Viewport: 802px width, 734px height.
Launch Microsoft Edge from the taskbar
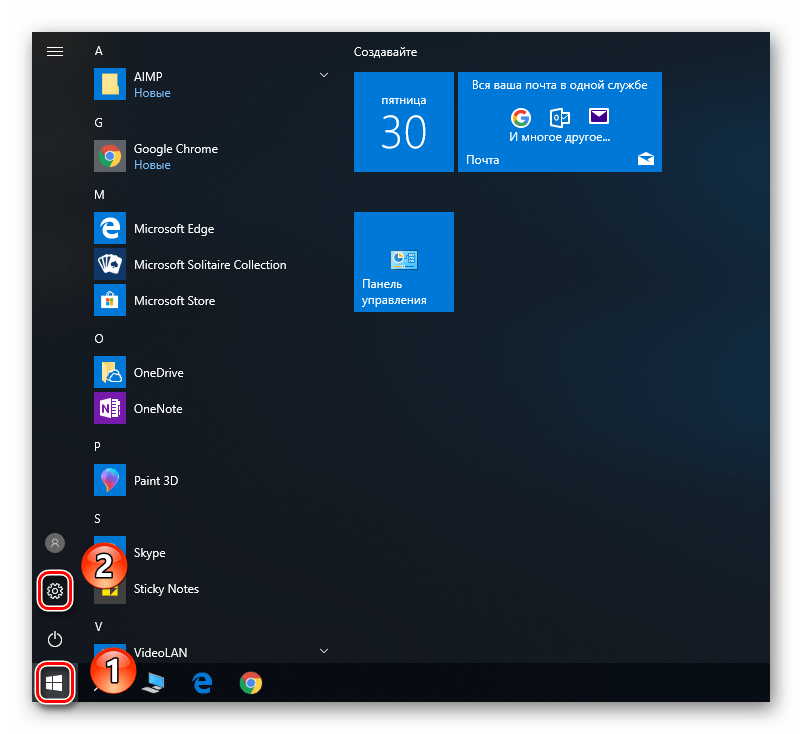click(203, 683)
